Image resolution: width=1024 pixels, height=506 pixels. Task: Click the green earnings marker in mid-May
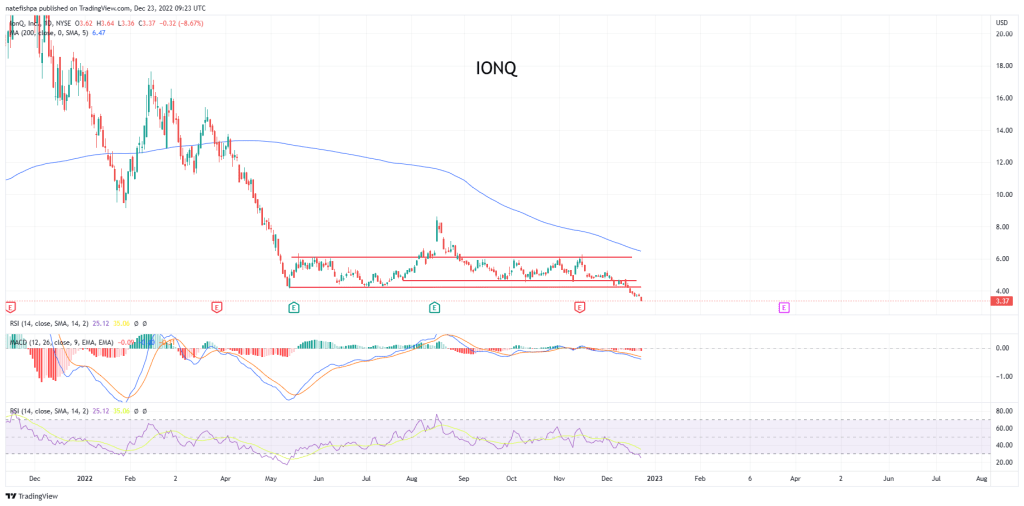[x=292, y=307]
